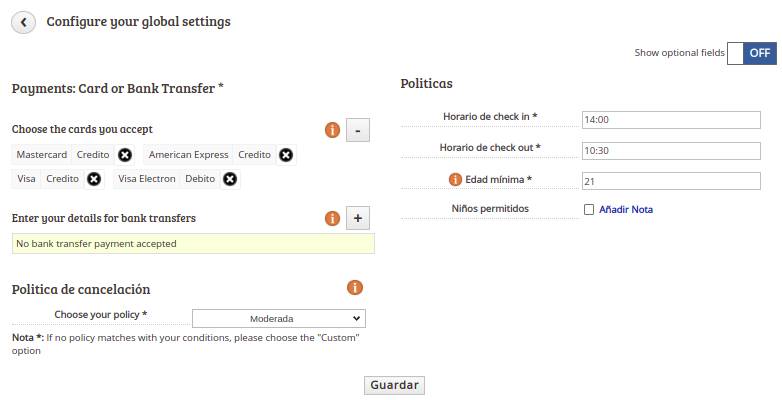This screenshot has width=782, height=400.
Task: Click the Edad mínima input field
Action: pyautogui.click(x=671, y=181)
